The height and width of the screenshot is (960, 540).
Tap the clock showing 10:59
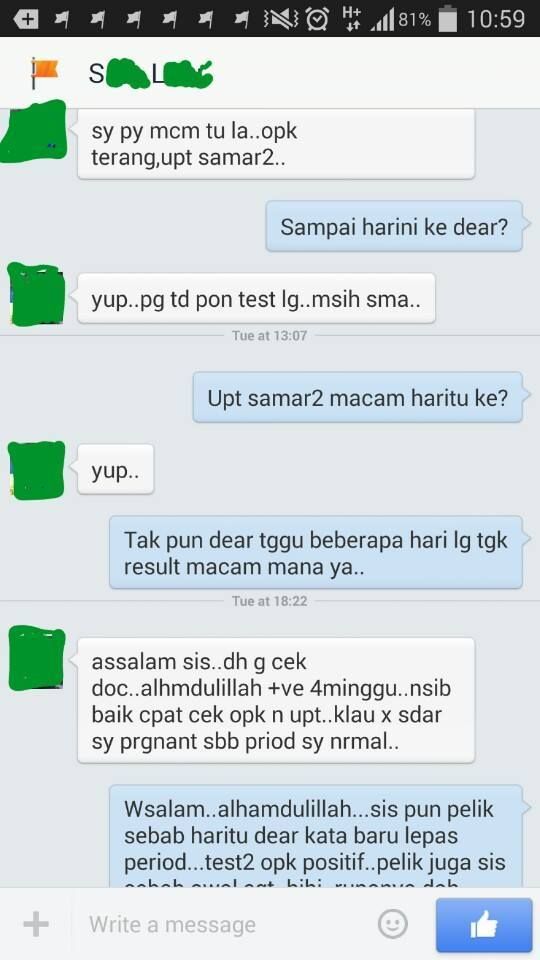coord(496,19)
